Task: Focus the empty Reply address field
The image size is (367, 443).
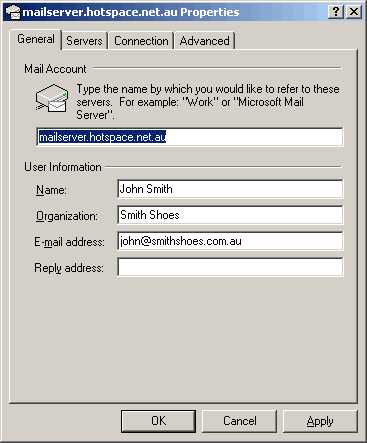Action: pyautogui.click(x=230, y=267)
